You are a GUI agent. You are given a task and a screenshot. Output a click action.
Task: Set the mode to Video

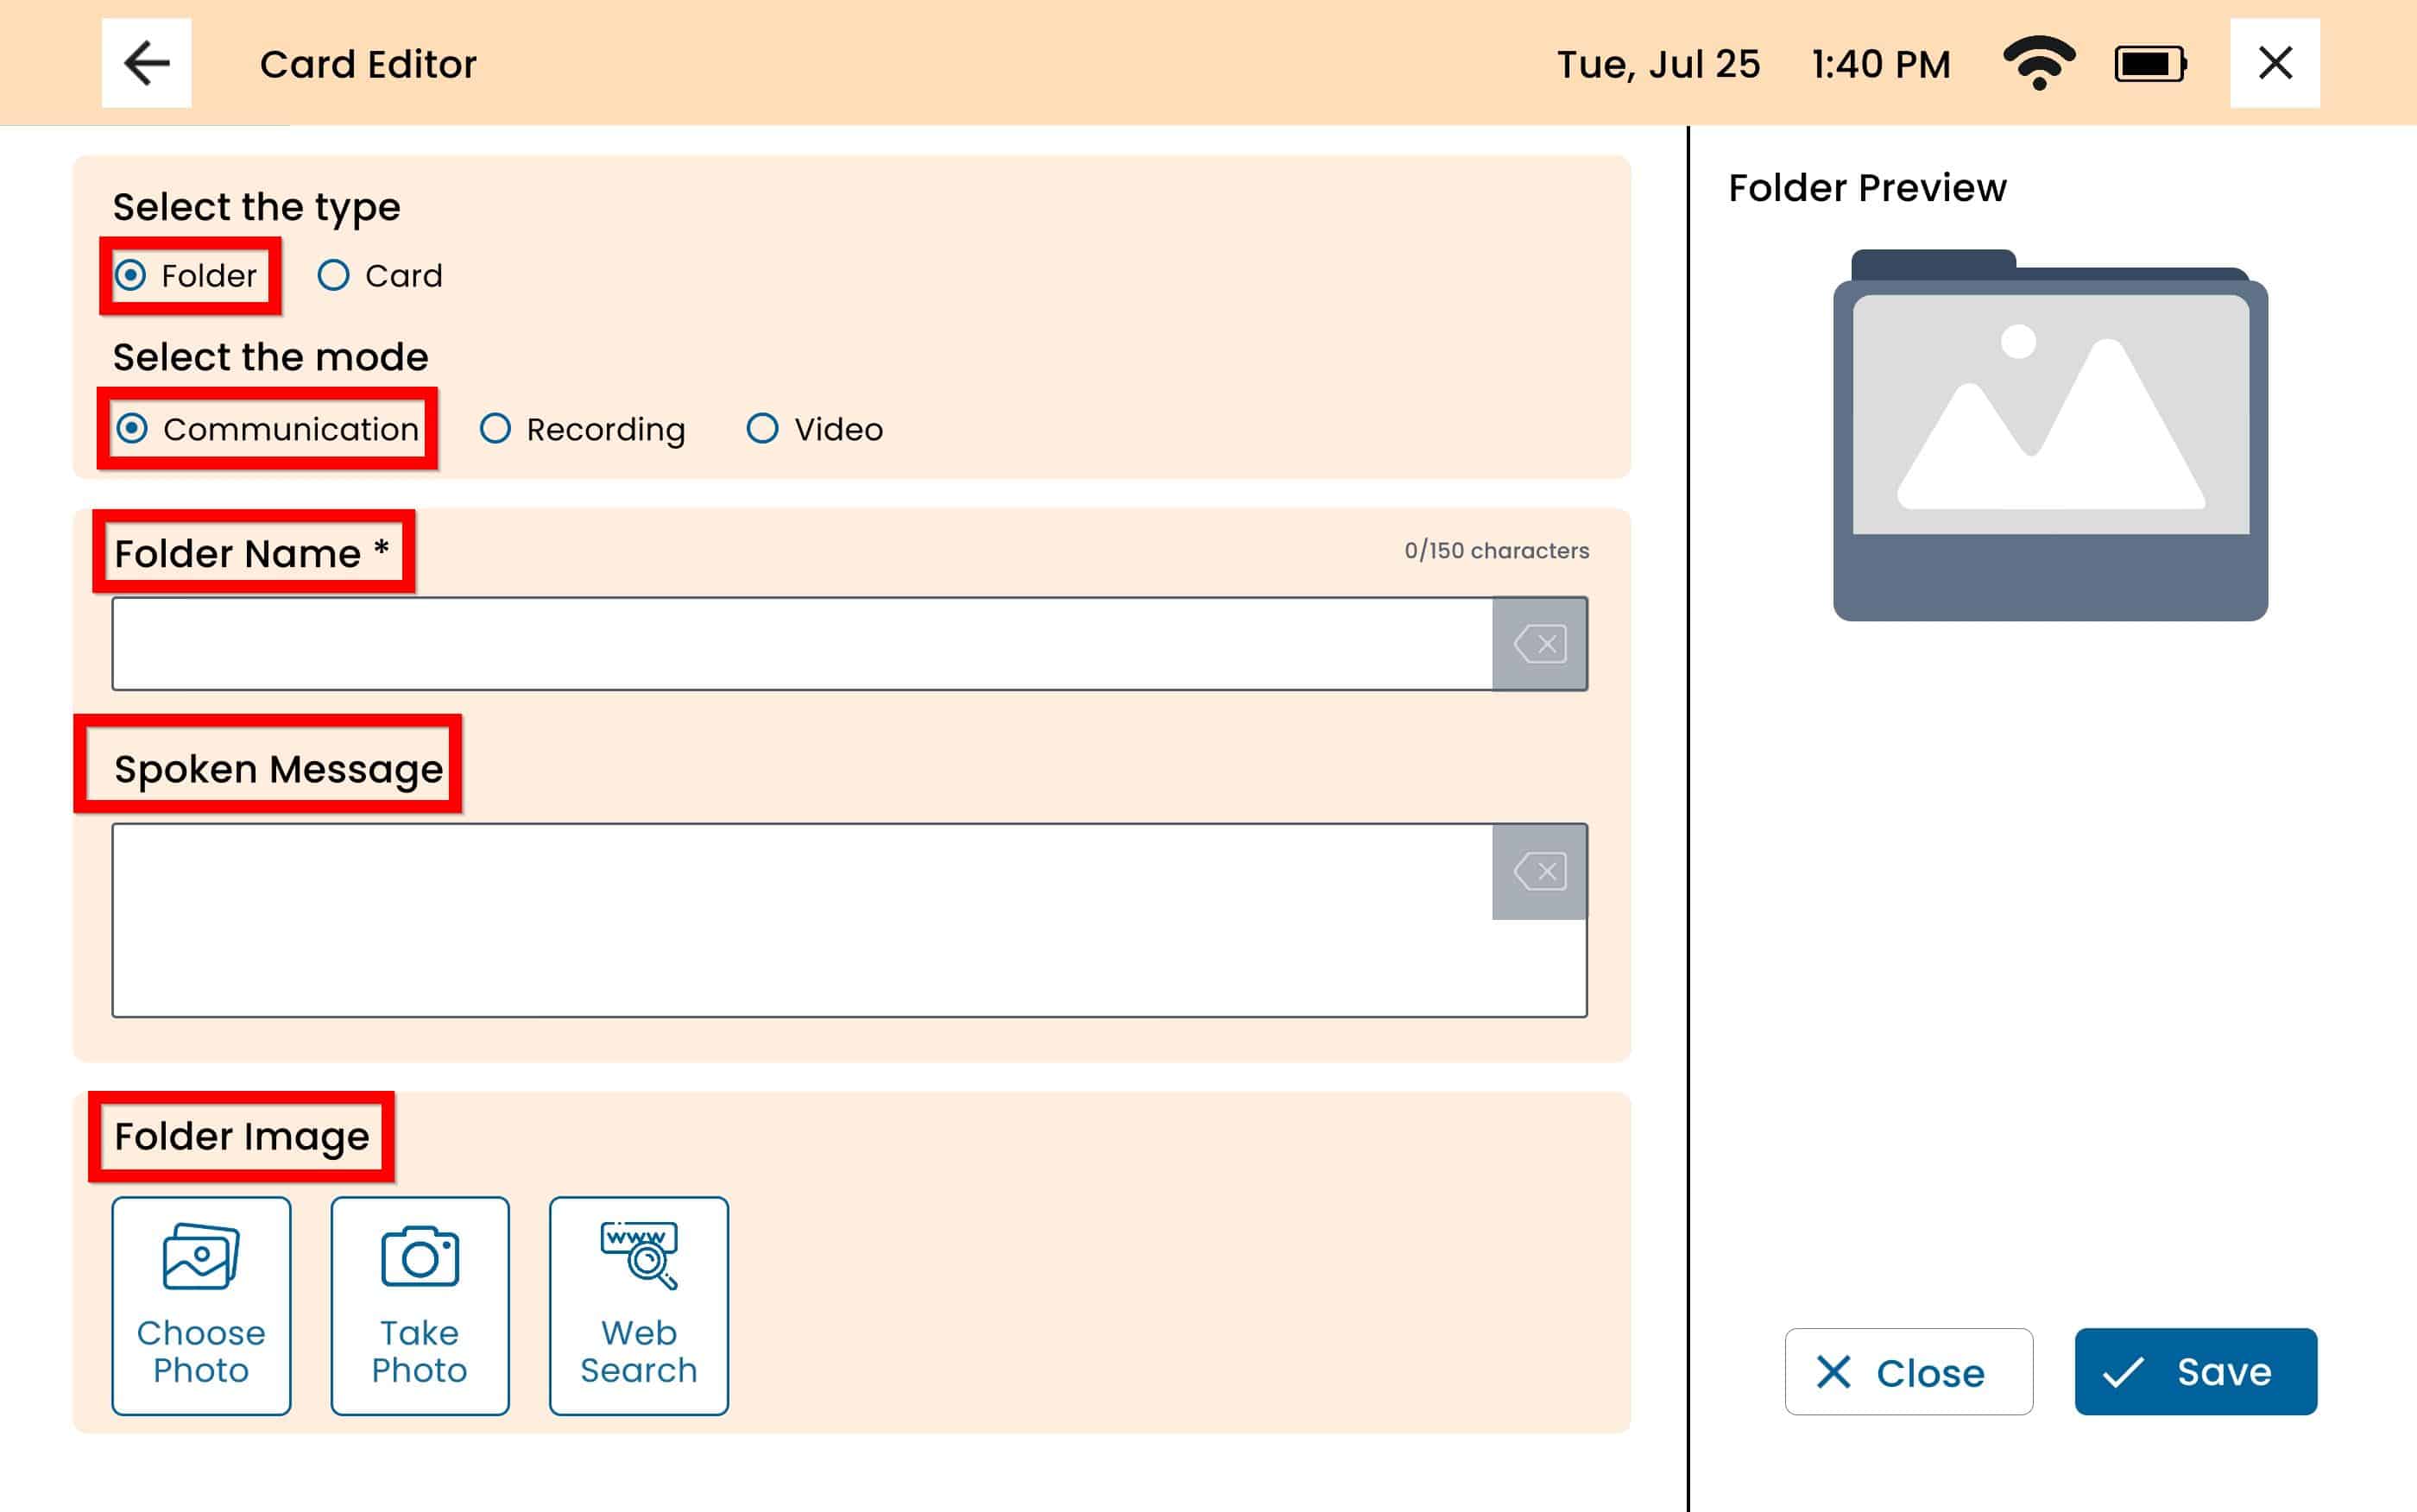coord(763,429)
